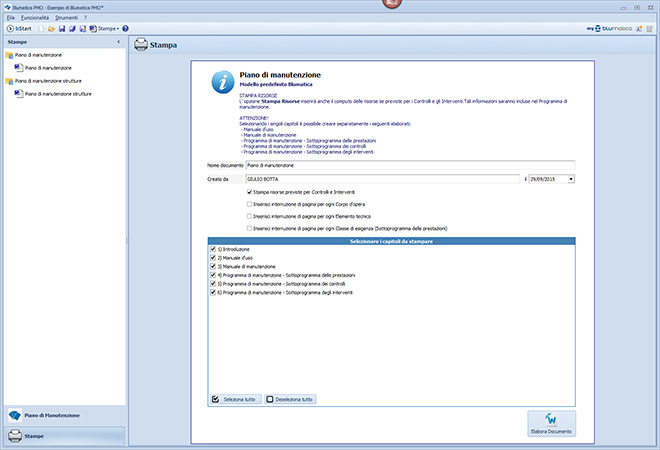This screenshot has height=450, width=660.
Task: Enable page break for each Corpo d'opera
Action: 250,204
